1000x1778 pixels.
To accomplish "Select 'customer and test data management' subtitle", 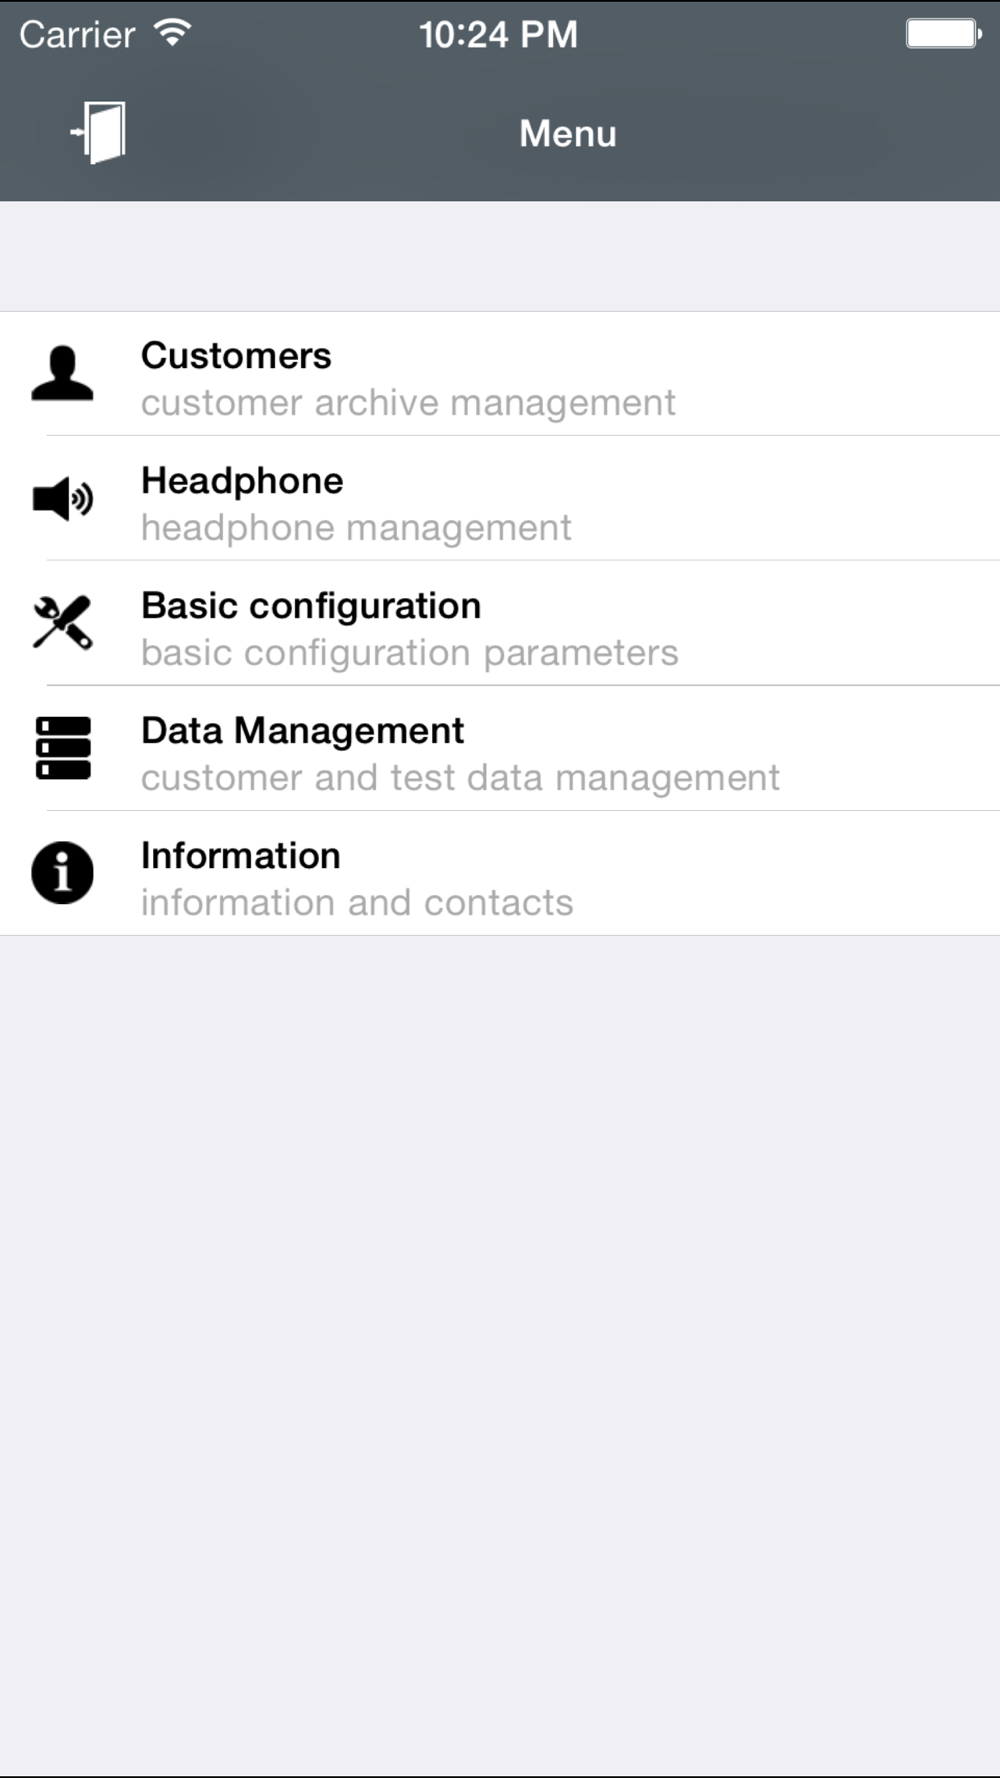I will (460, 778).
